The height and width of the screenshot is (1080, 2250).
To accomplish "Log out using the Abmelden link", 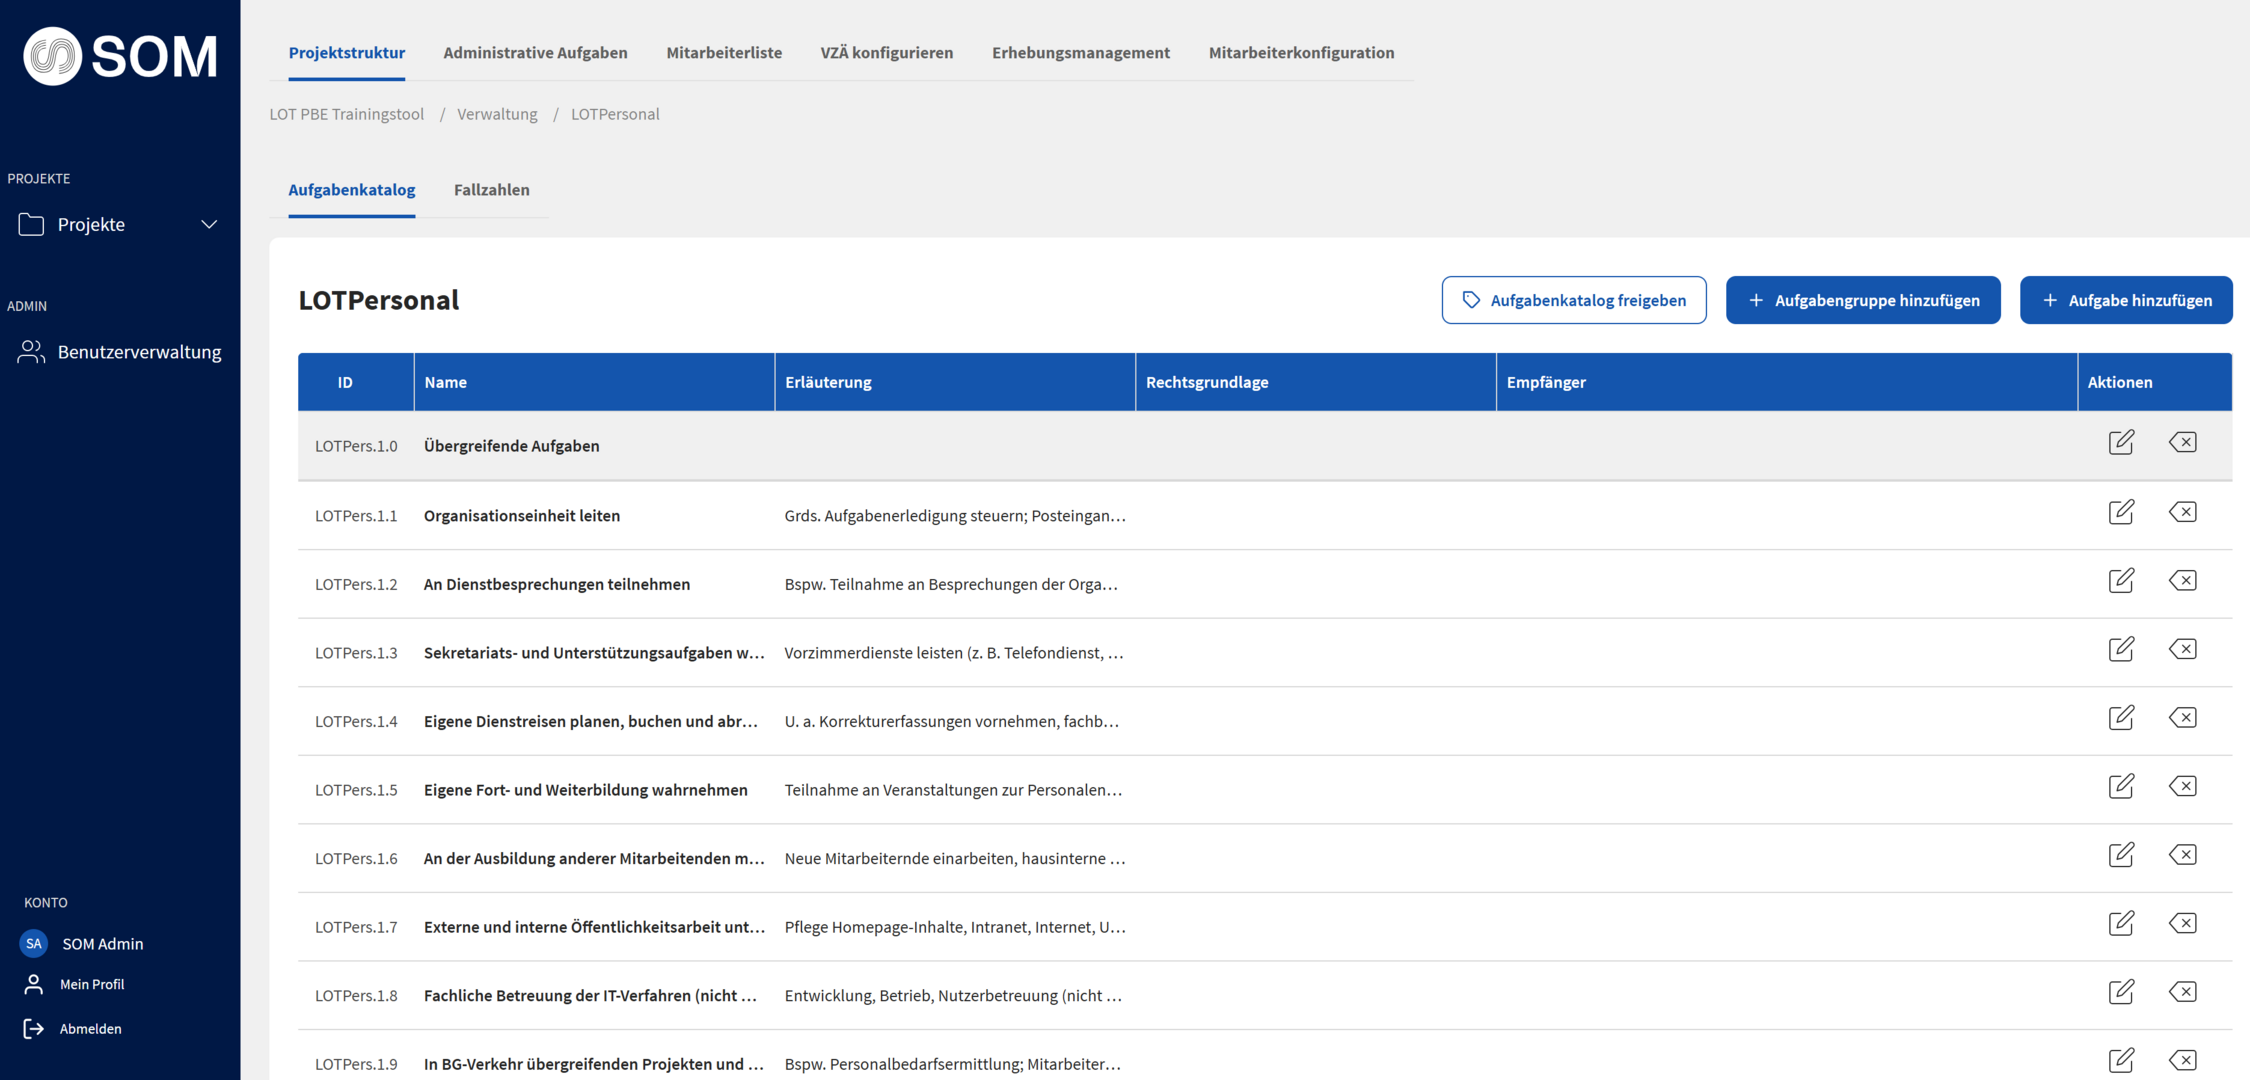I will [x=90, y=1028].
